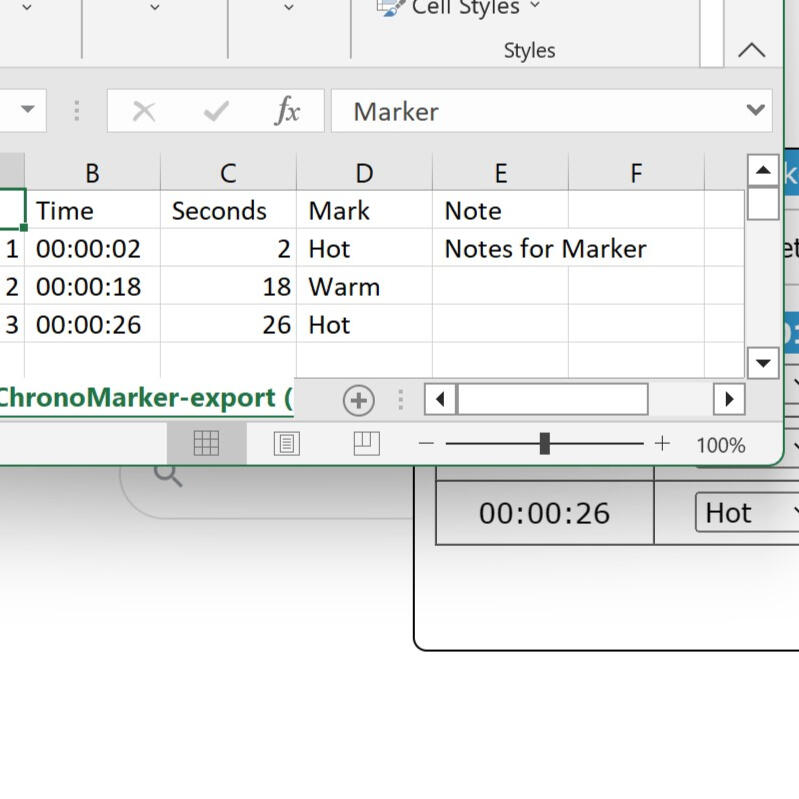
Task: Select the ChronoMarker-export sheet tab
Action: (145, 398)
